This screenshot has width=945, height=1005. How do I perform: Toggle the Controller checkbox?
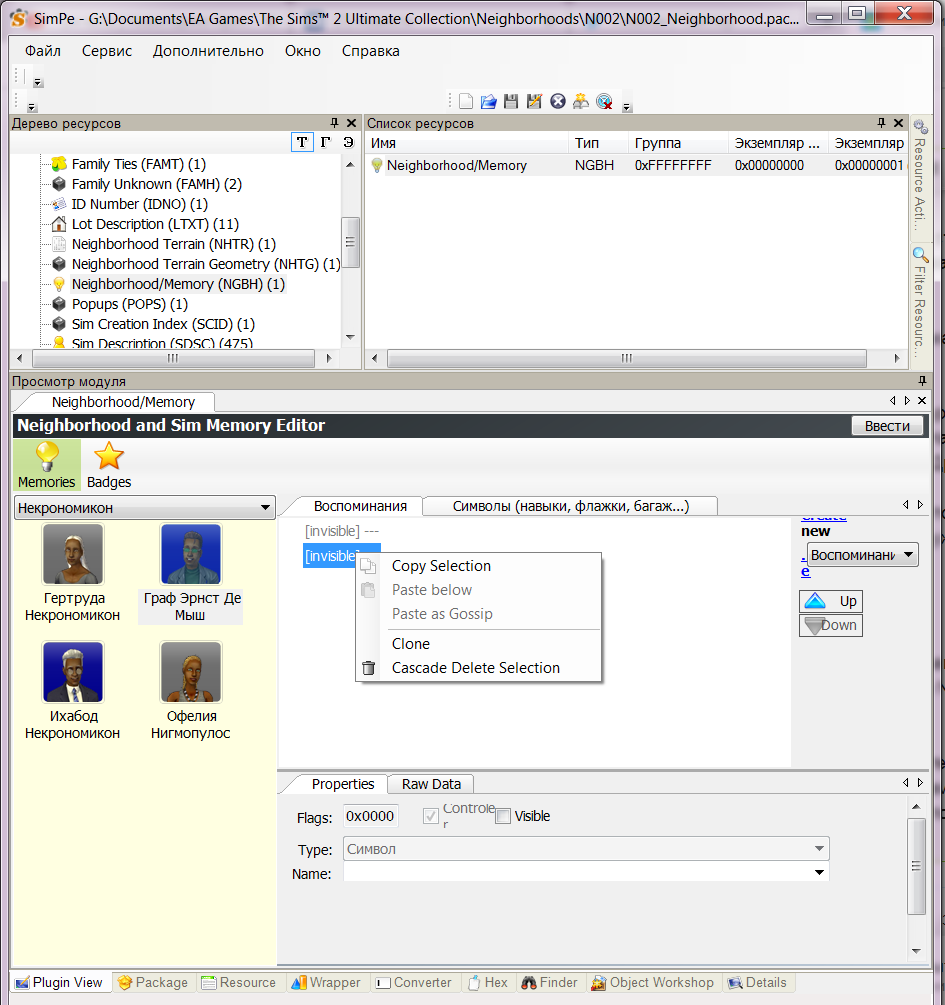coord(431,816)
